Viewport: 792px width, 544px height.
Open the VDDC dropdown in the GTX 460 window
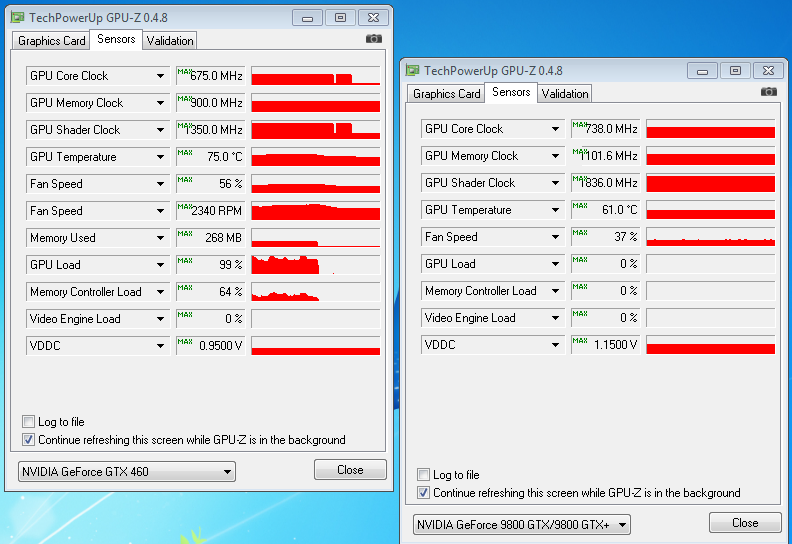coord(97,346)
